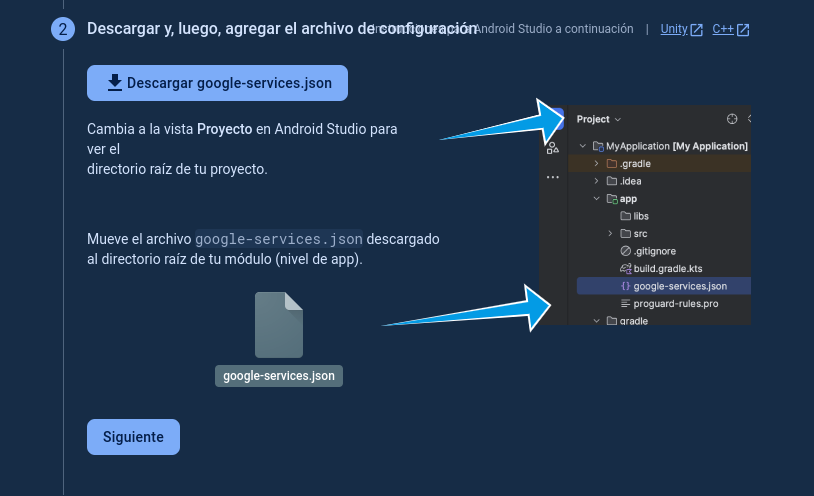814x496 pixels.
Task: Click the google-services.json label under file icon
Action: 279,376
